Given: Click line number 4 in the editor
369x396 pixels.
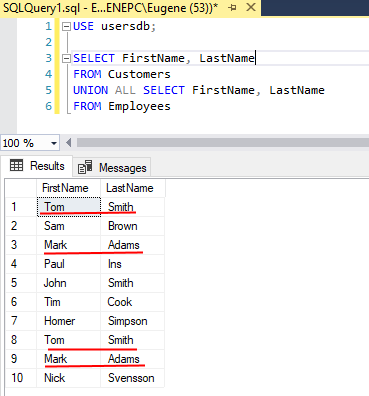Looking at the screenshot, I should pos(49,74).
